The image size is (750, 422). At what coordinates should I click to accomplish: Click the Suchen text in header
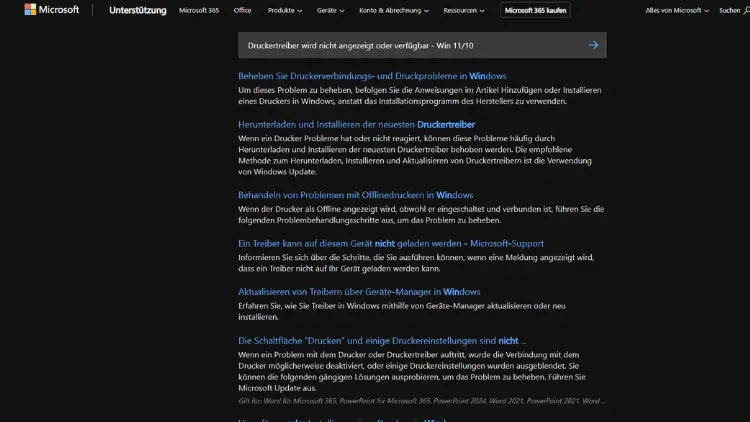click(729, 10)
